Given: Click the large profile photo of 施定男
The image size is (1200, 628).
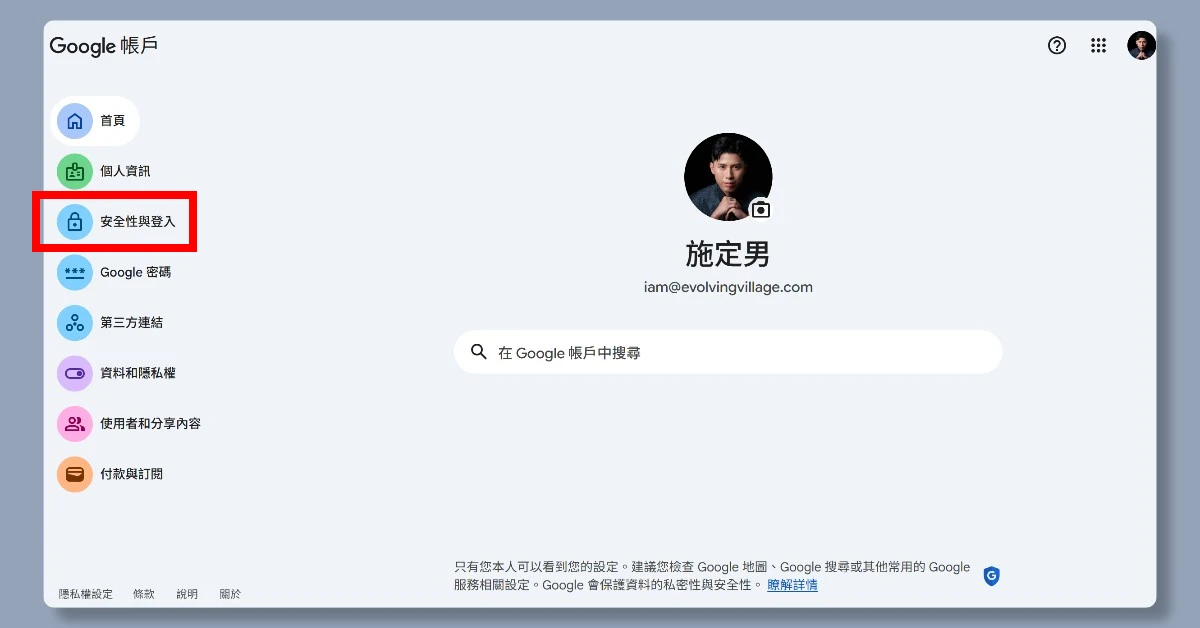Looking at the screenshot, I should (x=728, y=177).
